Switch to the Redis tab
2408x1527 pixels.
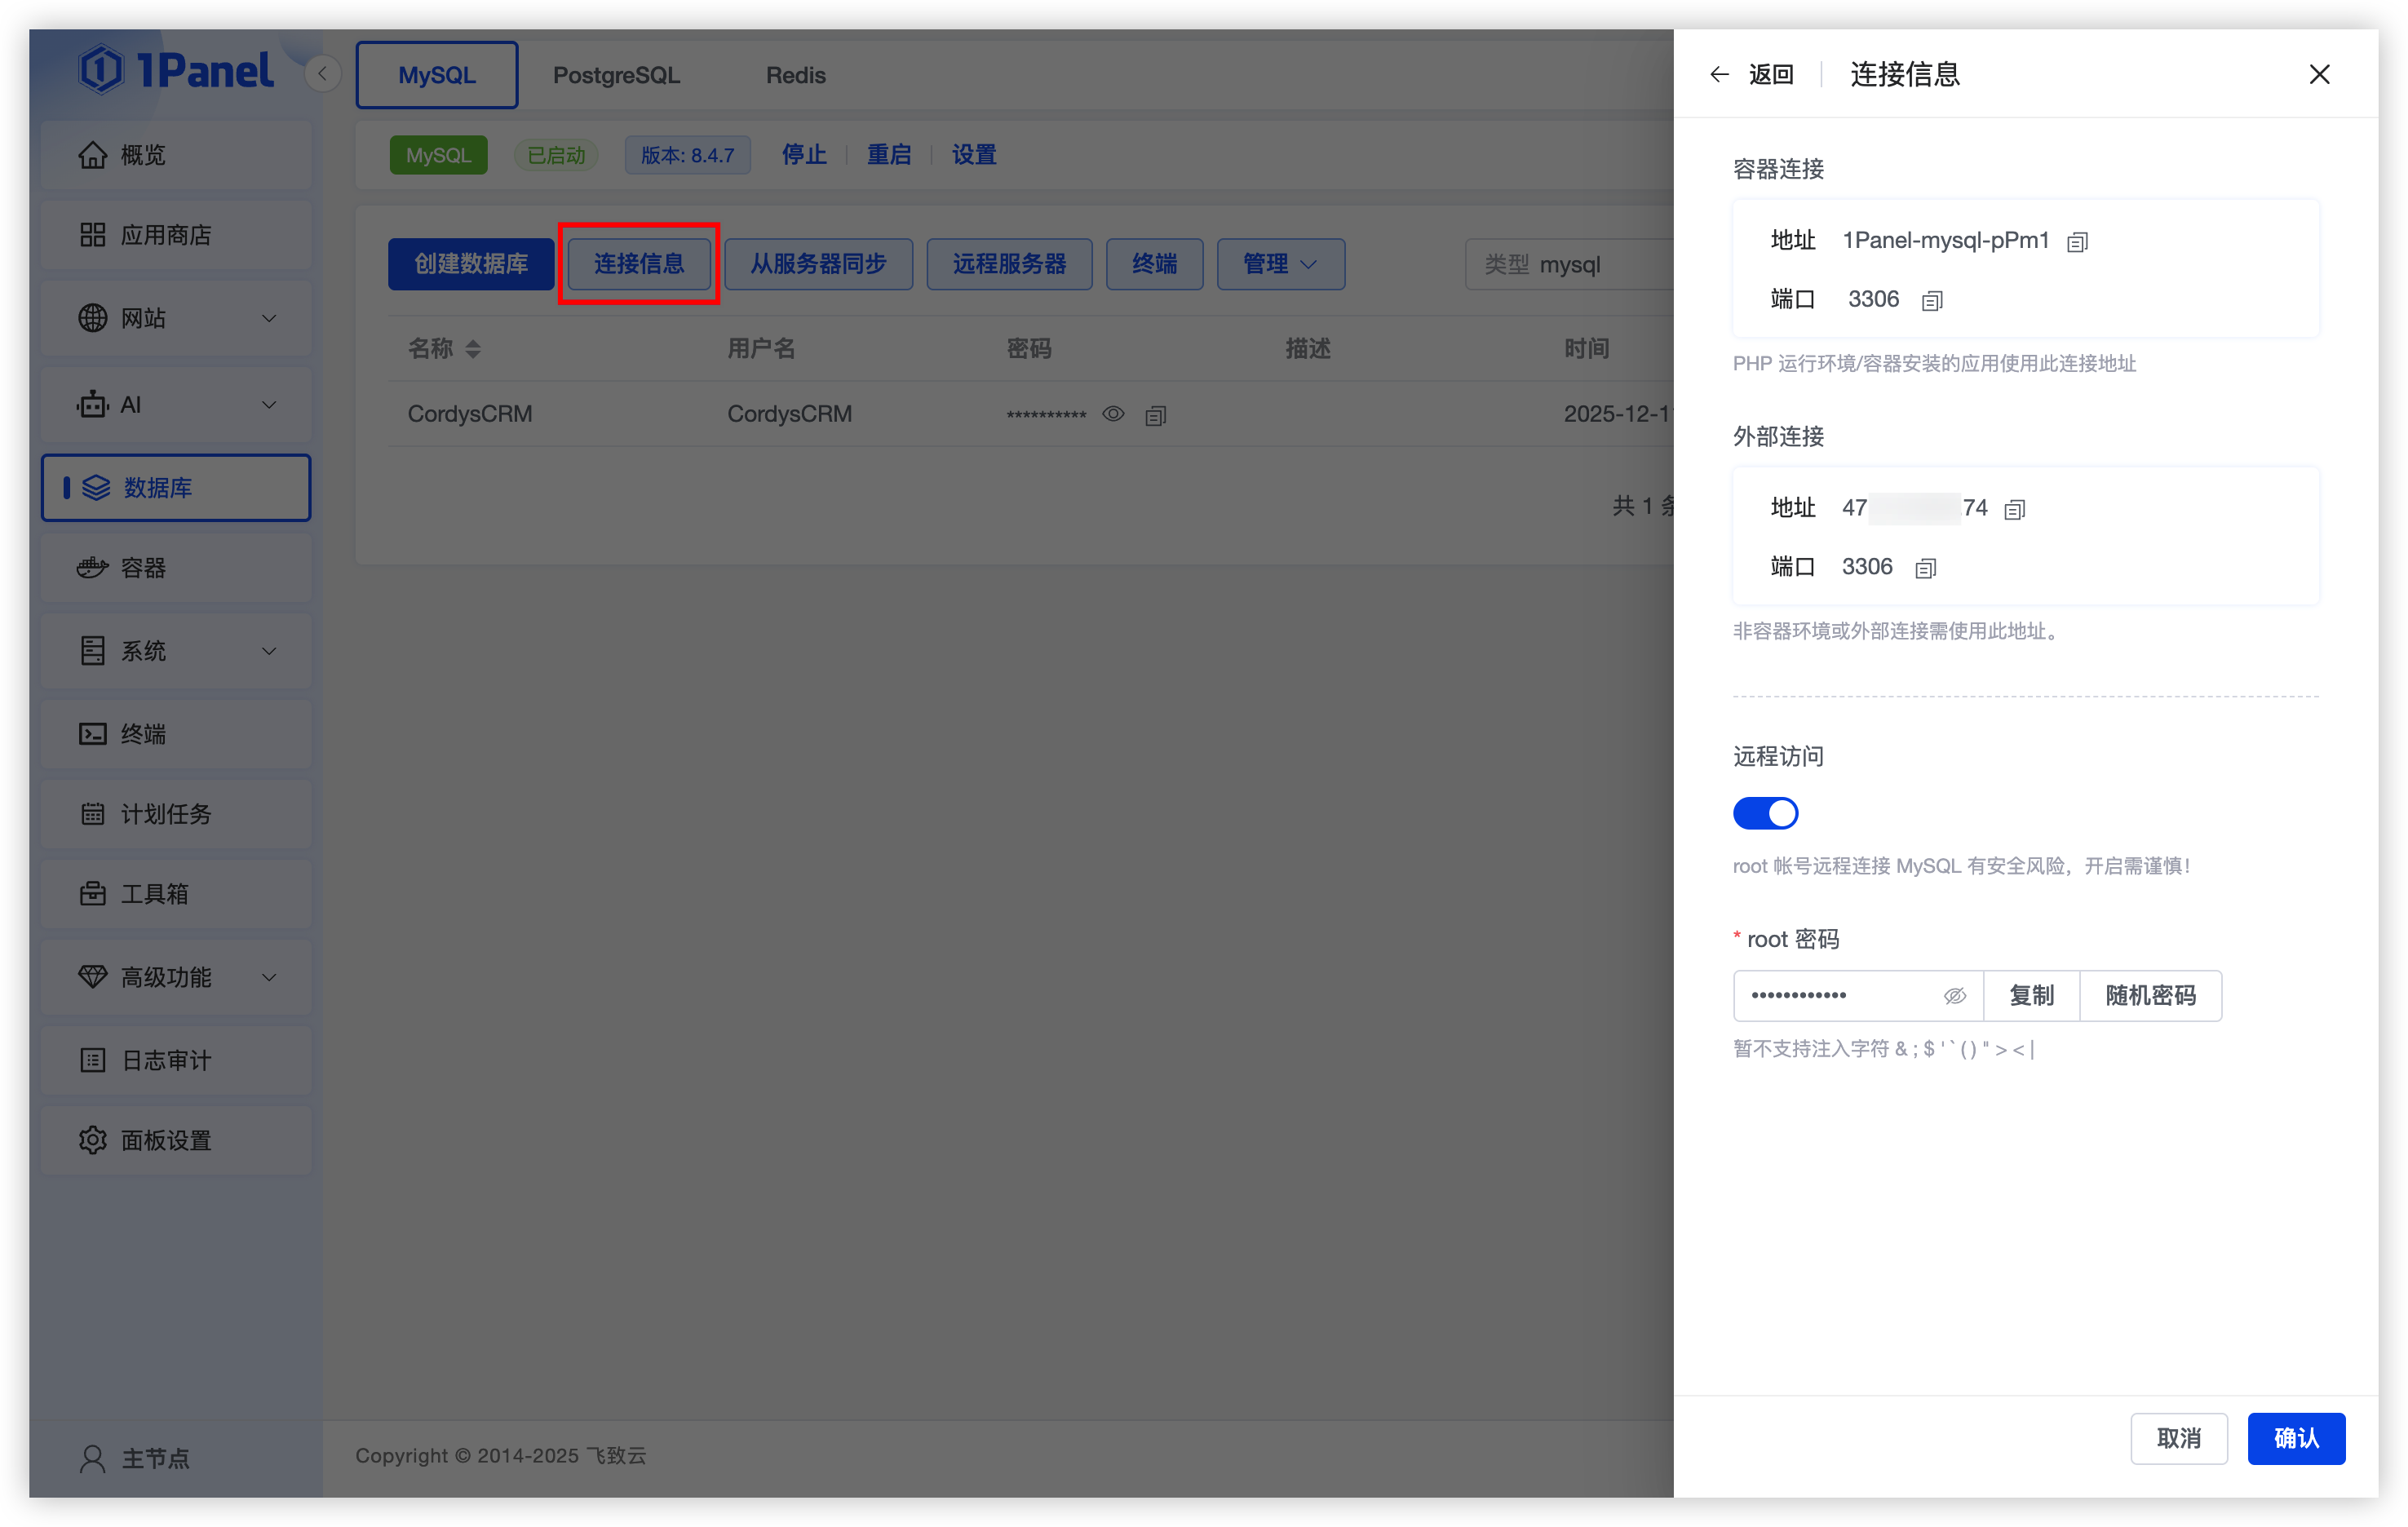[795, 74]
